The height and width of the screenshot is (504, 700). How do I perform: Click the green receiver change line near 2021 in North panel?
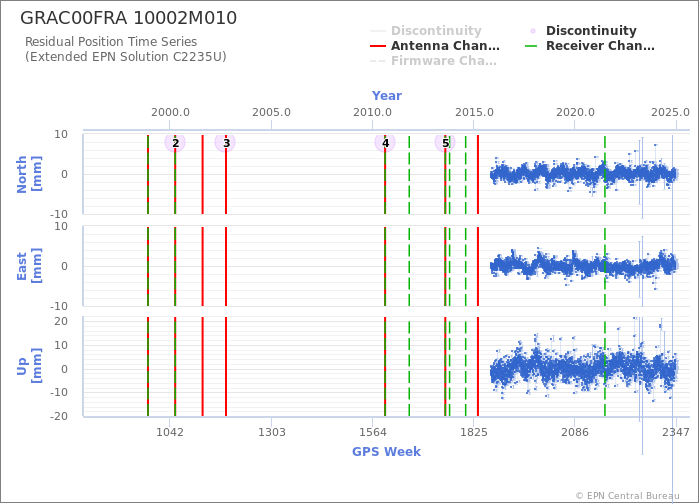[x=605, y=175]
